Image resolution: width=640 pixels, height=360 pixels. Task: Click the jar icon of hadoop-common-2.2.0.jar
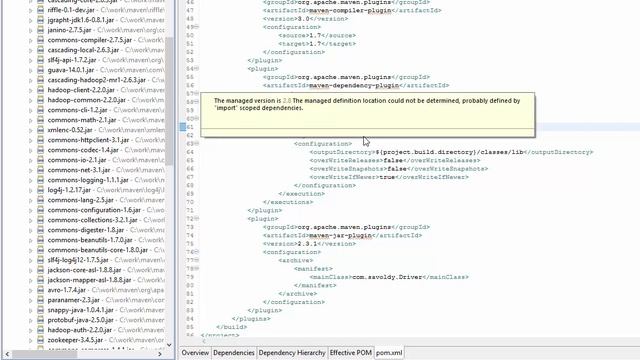click(x=40, y=100)
